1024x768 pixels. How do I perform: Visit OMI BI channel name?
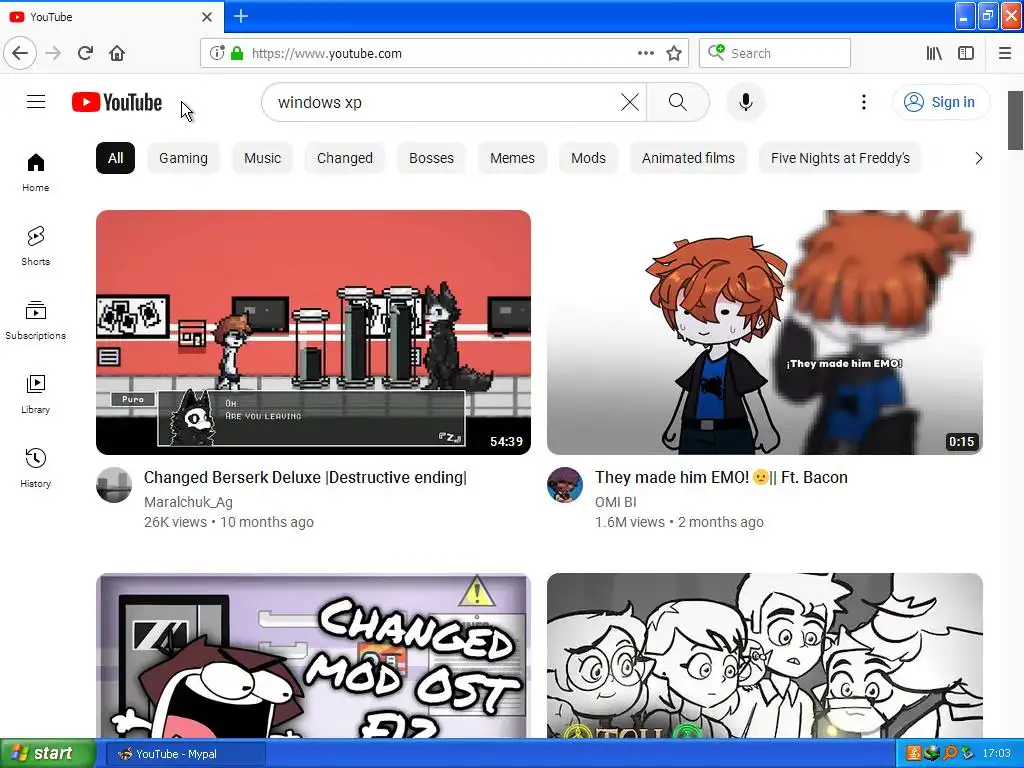(x=615, y=502)
